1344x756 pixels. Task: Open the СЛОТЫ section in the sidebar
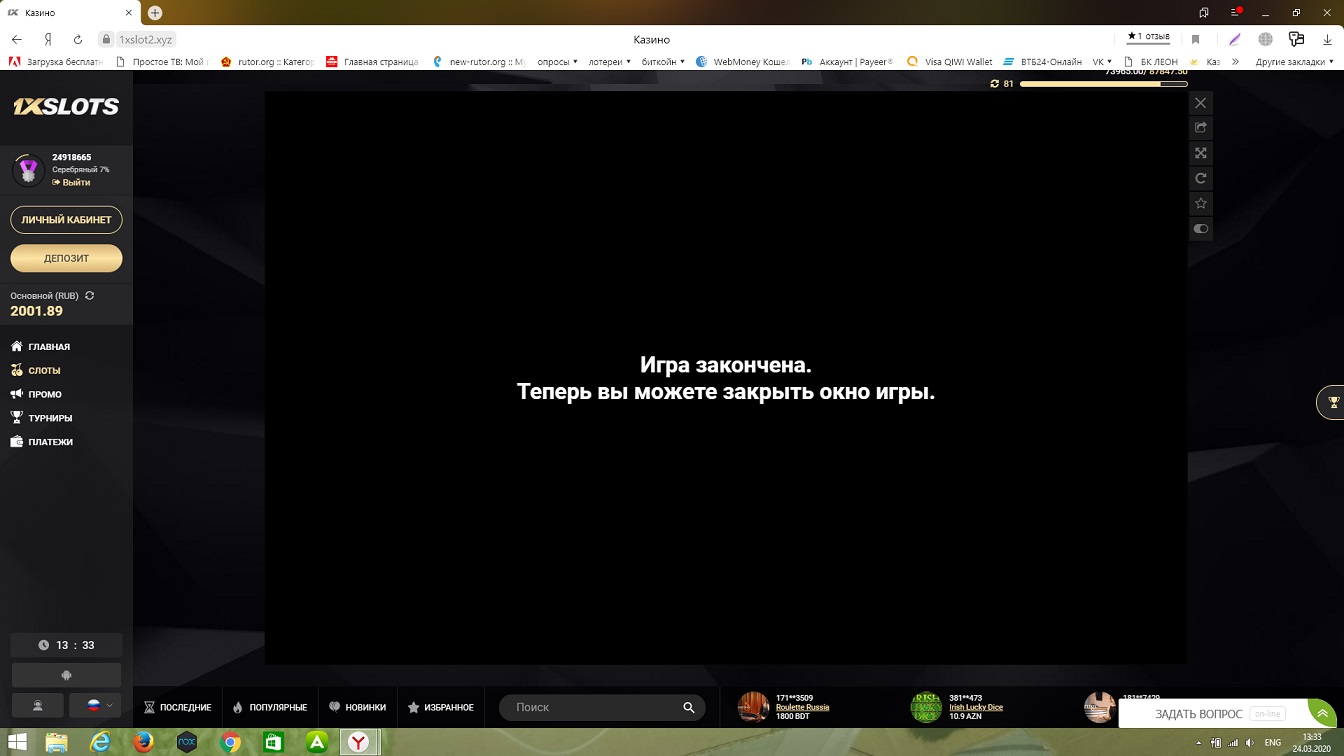point(44,370)
